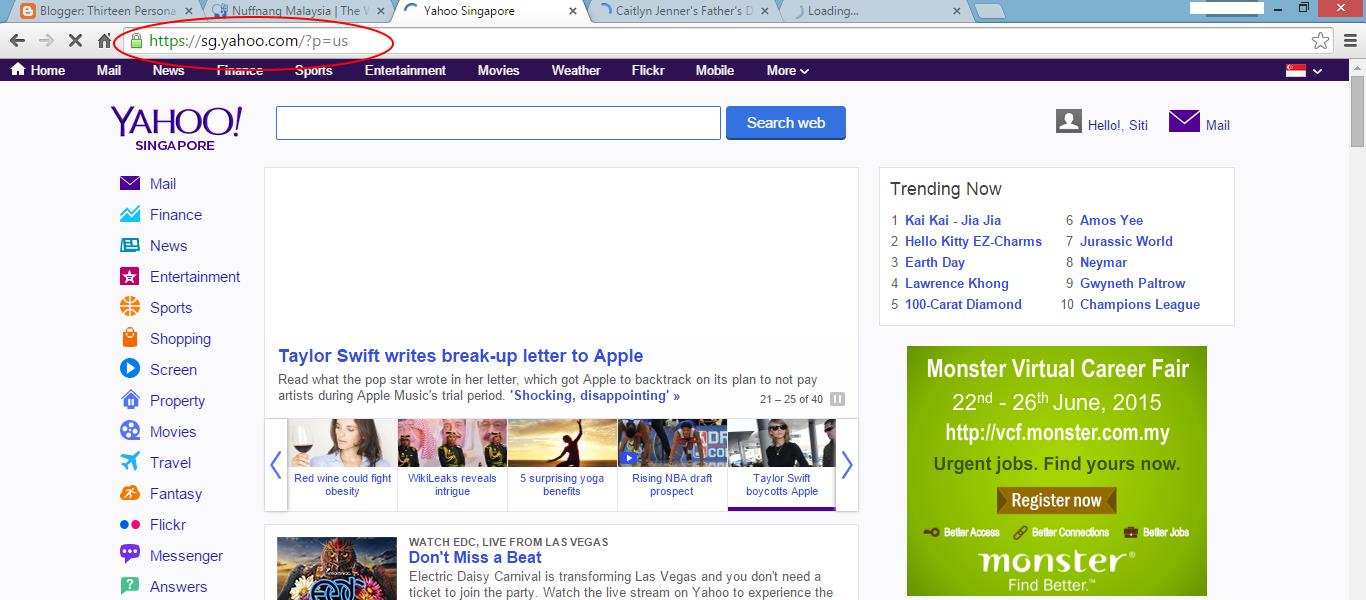This screenshot has width=1366, height=600.
Task: Open the Flickr dots icon in sidebar
Action: pos(130,524)
